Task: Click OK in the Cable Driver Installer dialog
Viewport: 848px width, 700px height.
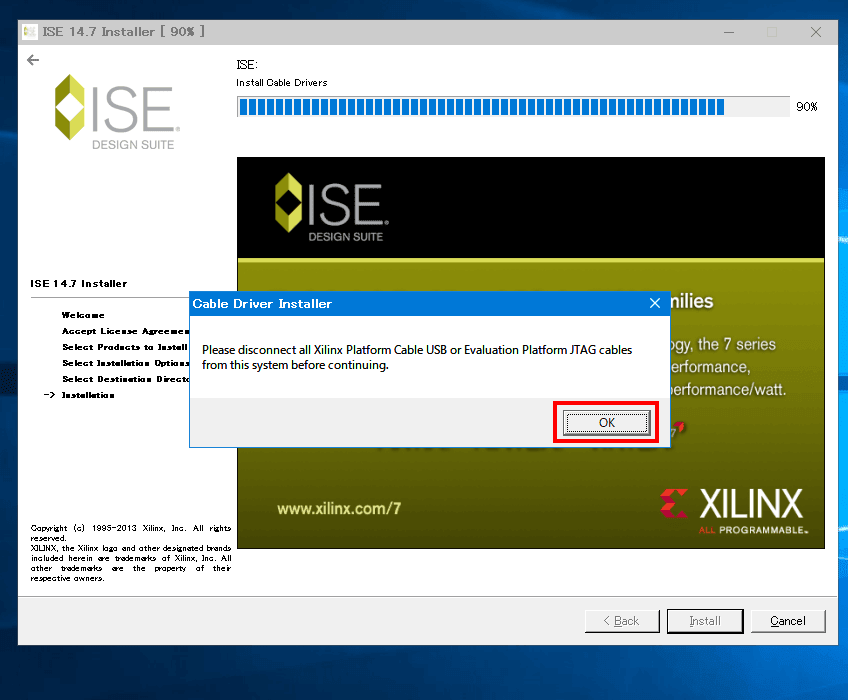Action: pos(606,422)
